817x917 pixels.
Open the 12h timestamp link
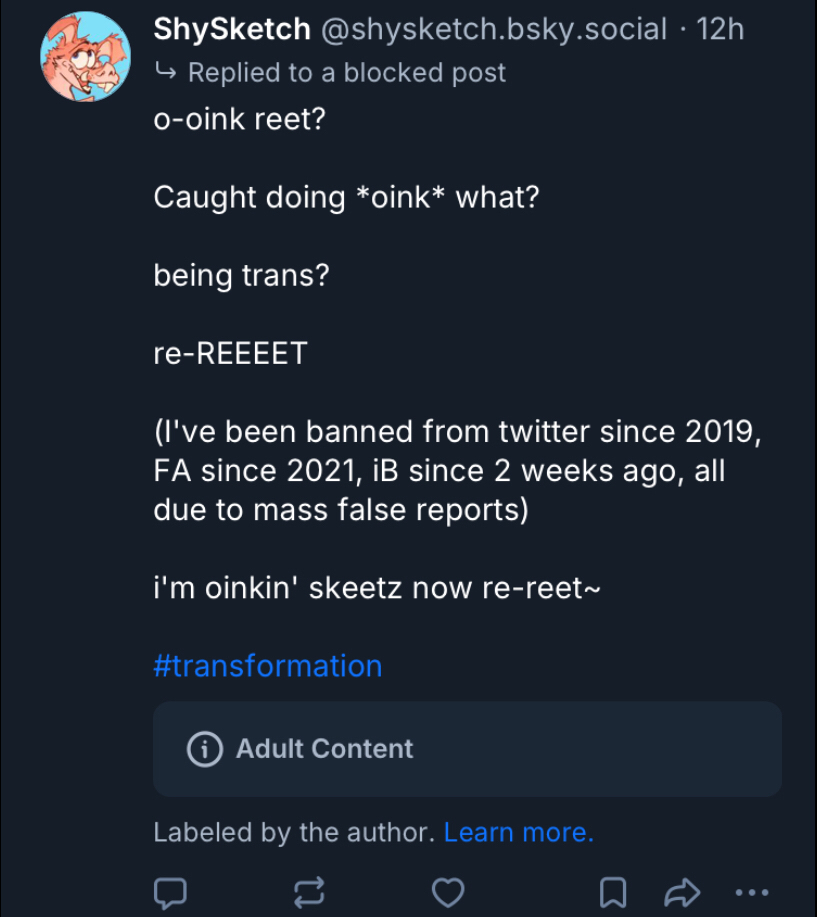click(x=720, y=29)
